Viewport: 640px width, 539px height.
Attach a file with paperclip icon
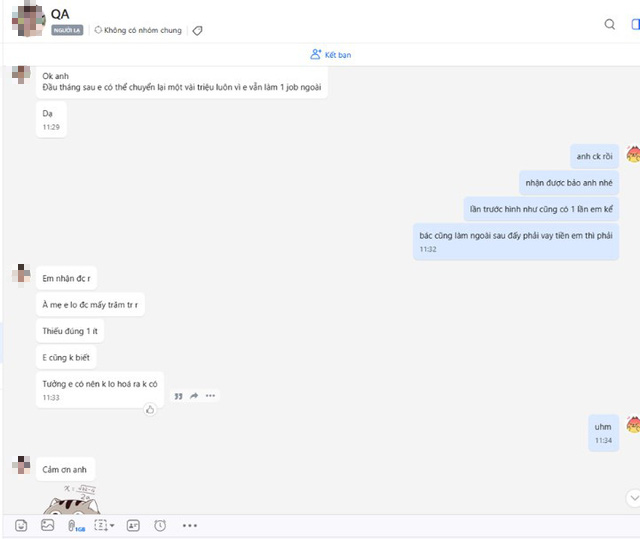(76, 526)
